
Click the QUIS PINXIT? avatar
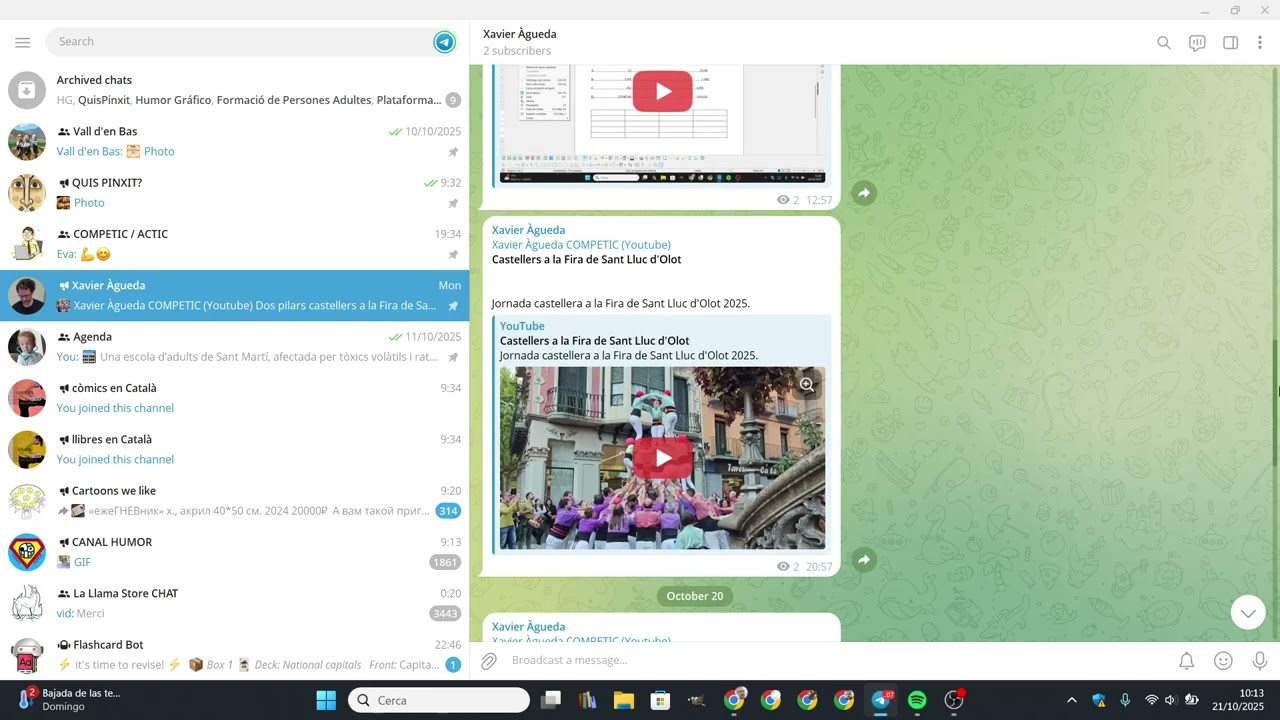point(27,193)
